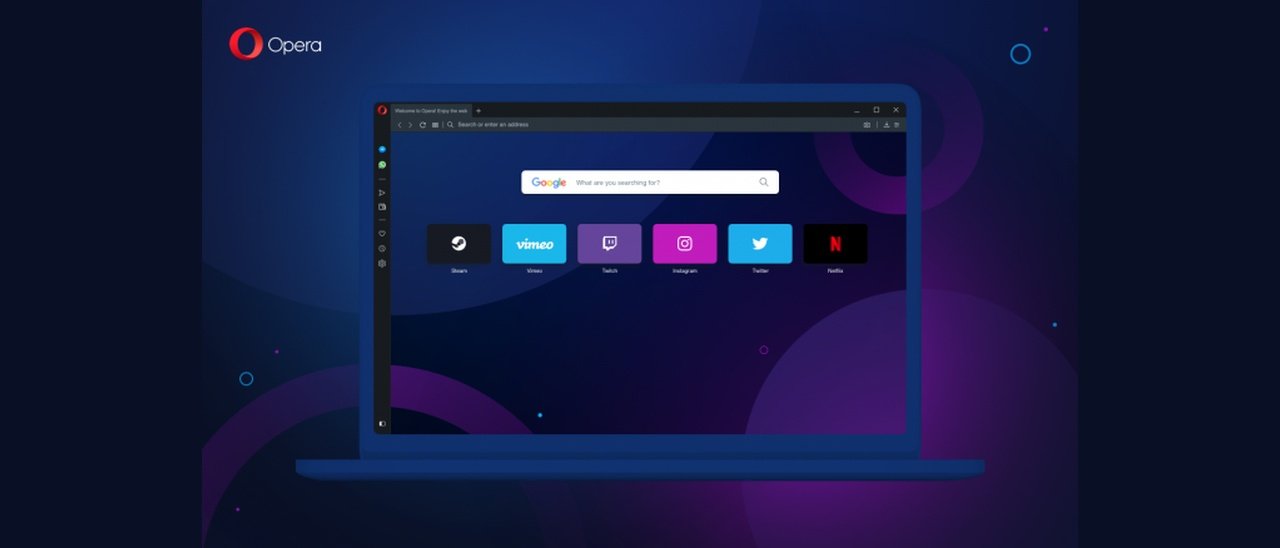1280x548 pixels.
Task: Open My Flow arrow icon in sidebar
Action: (382, 192)
